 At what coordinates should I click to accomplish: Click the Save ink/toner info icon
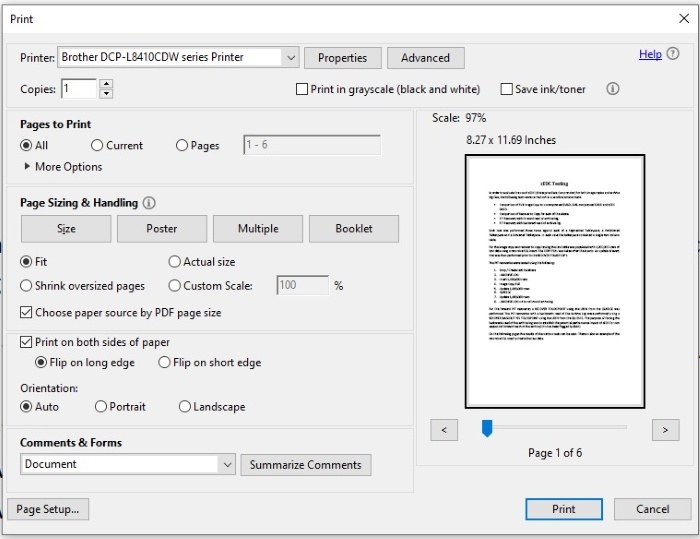click(x=612, y=89)
